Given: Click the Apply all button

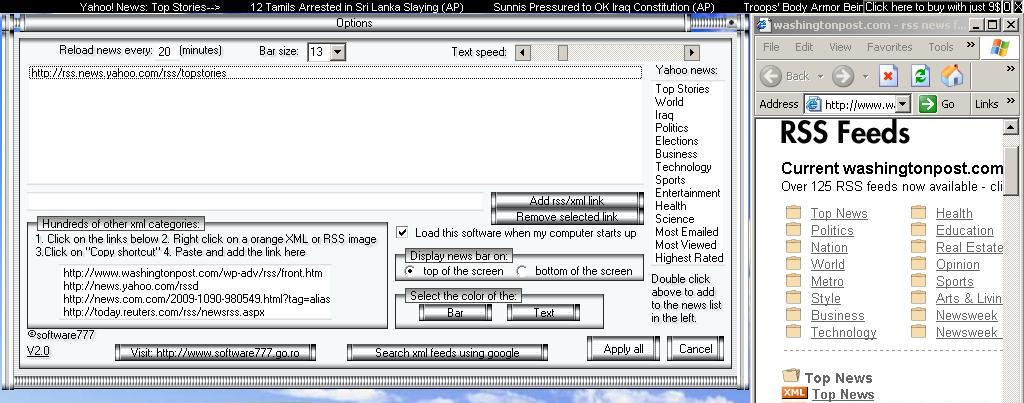Looking at the screenshot, I should pos(624,349).
